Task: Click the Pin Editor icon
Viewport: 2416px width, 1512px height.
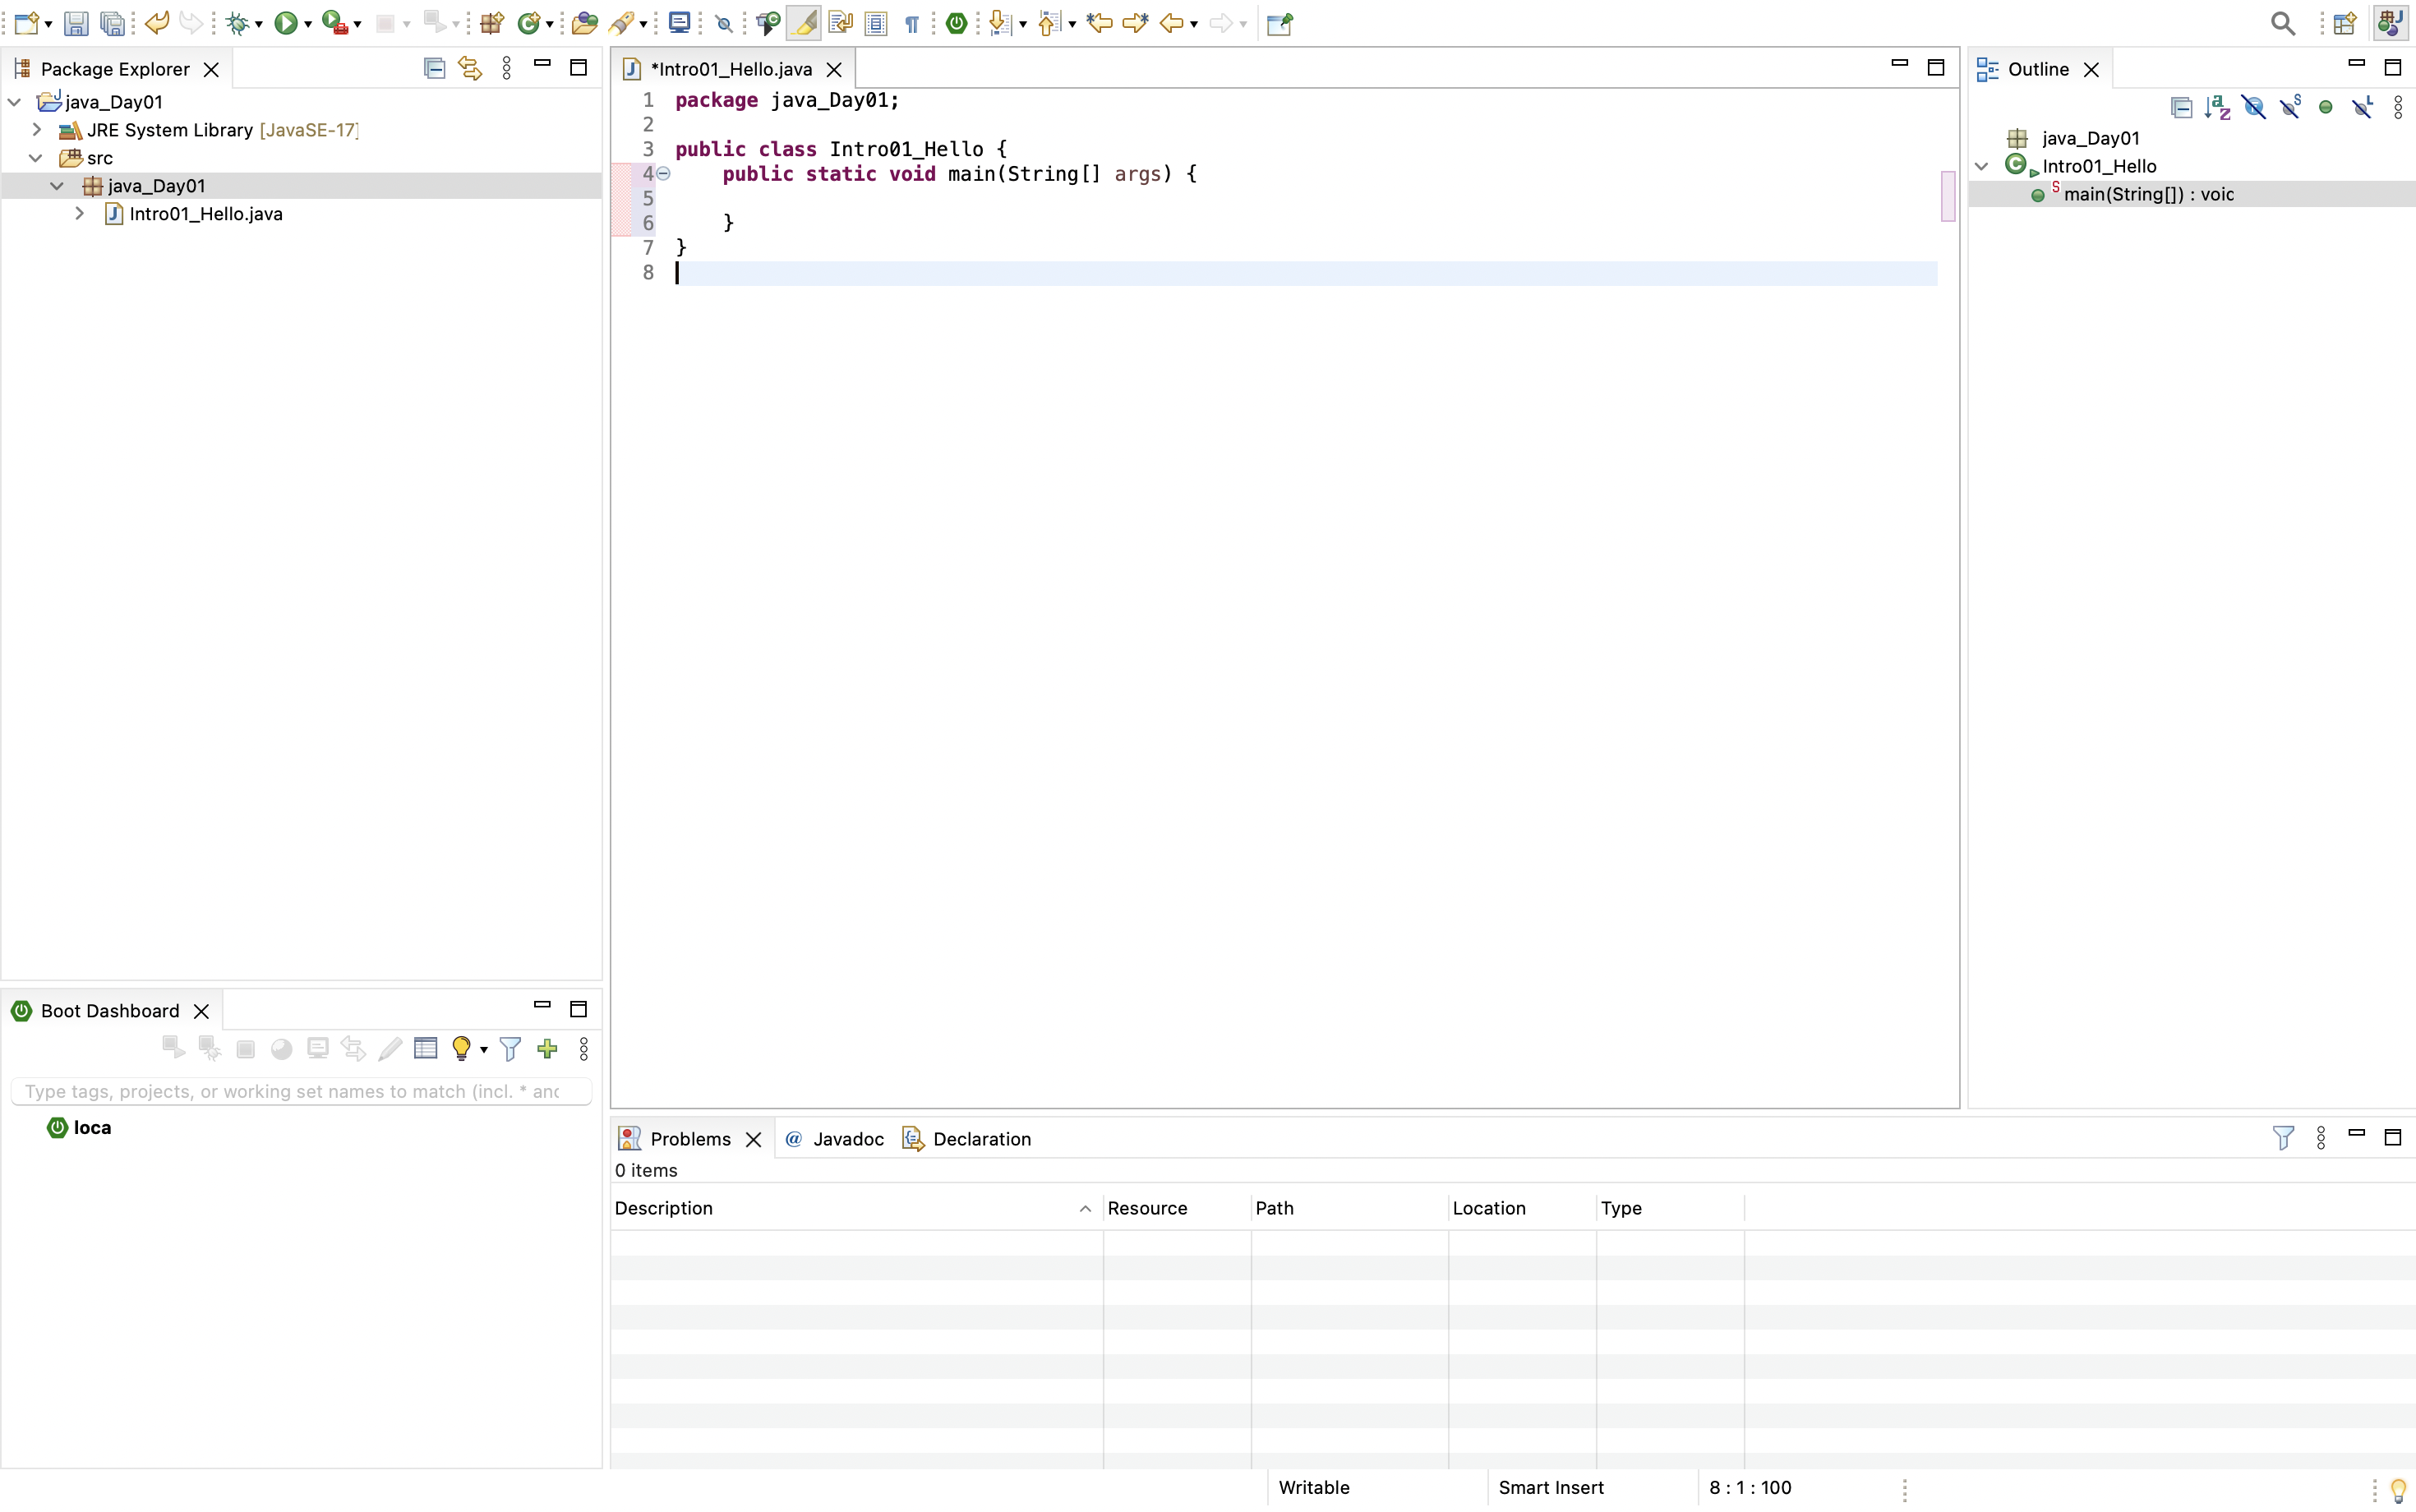Action: 1280,23
